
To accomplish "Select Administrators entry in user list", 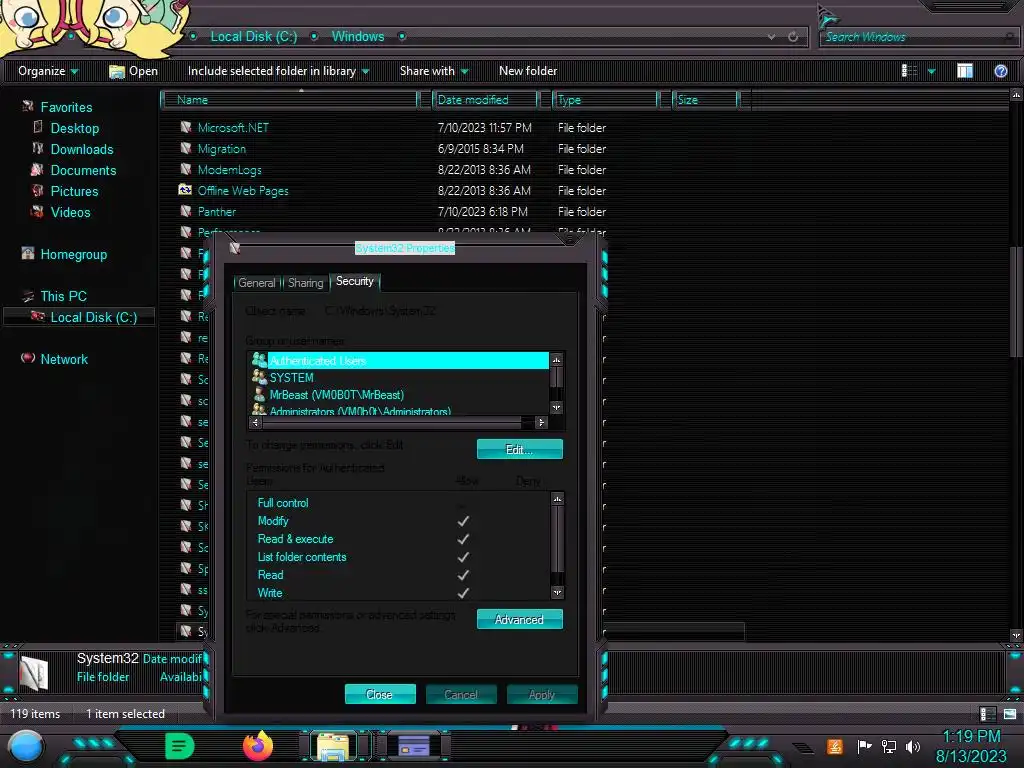I will point(360,411).
